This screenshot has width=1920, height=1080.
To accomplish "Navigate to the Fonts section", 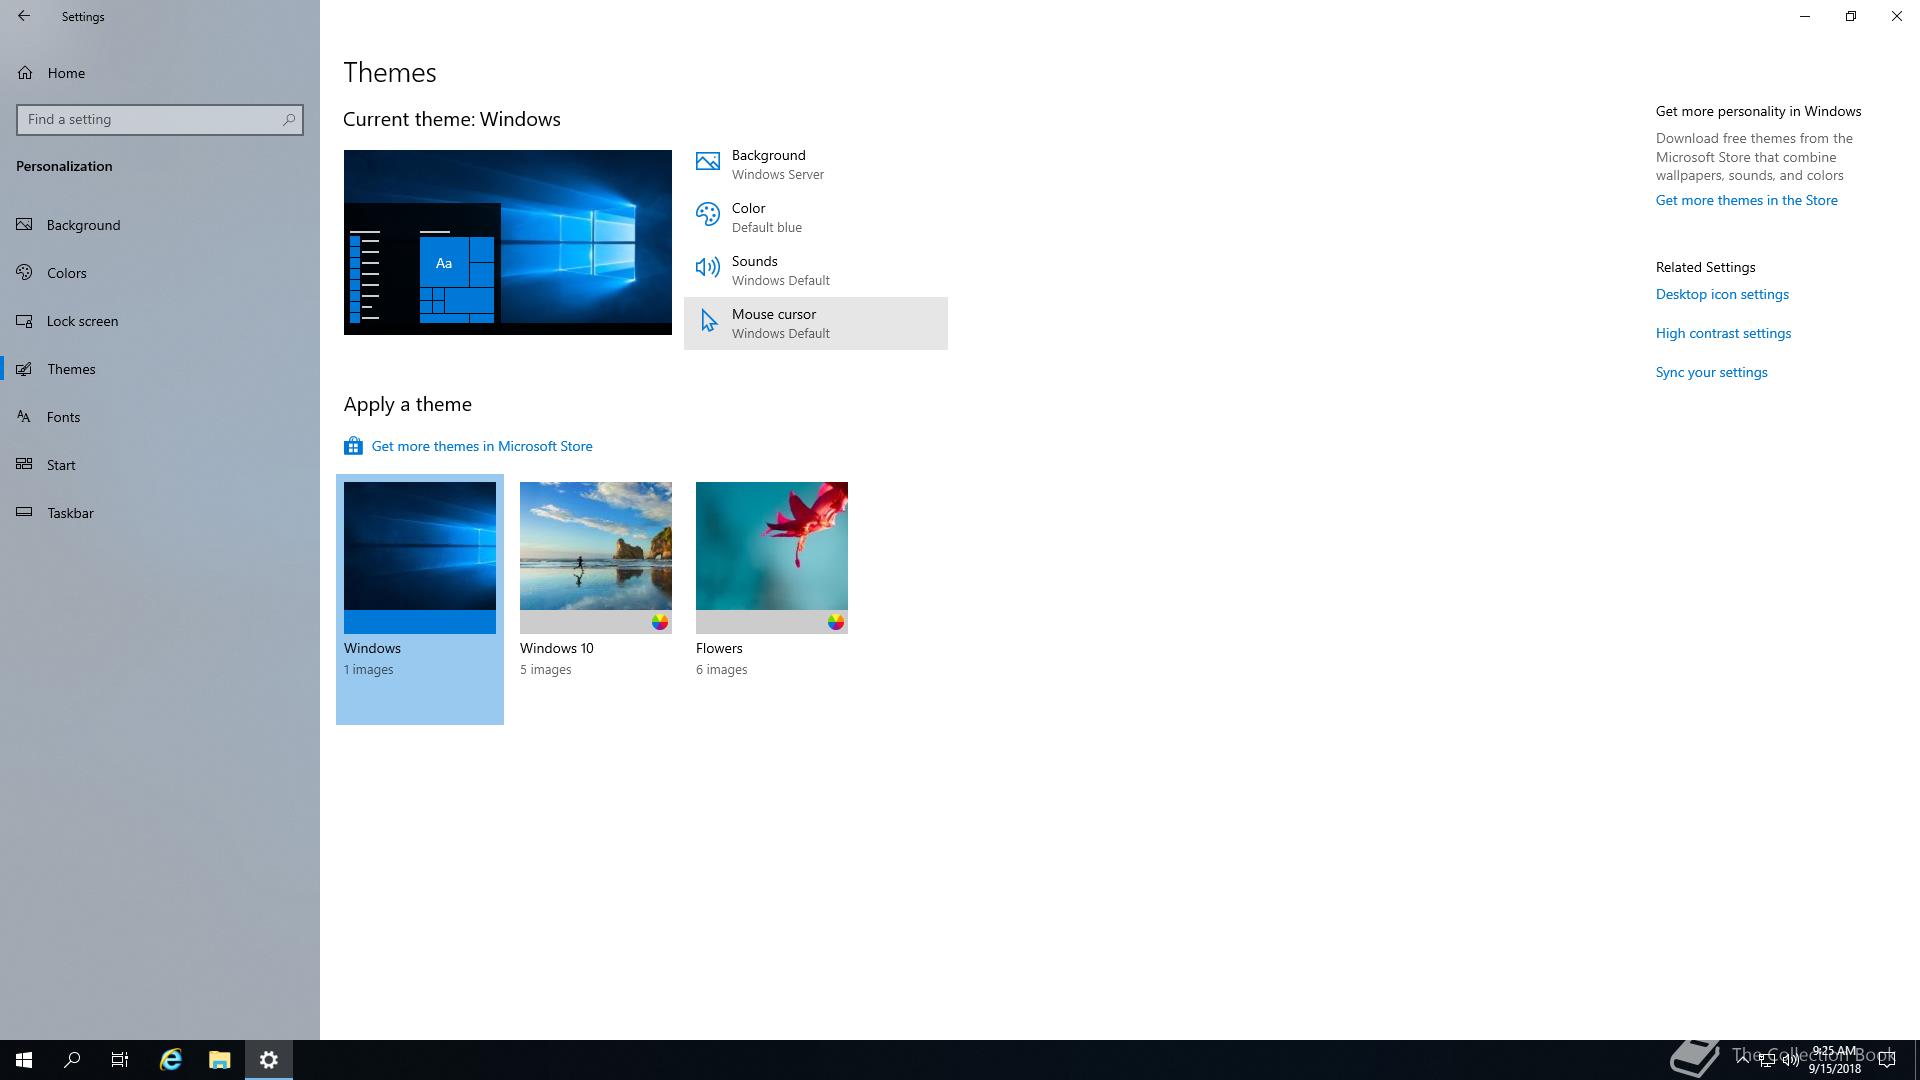I will point(63,417).
